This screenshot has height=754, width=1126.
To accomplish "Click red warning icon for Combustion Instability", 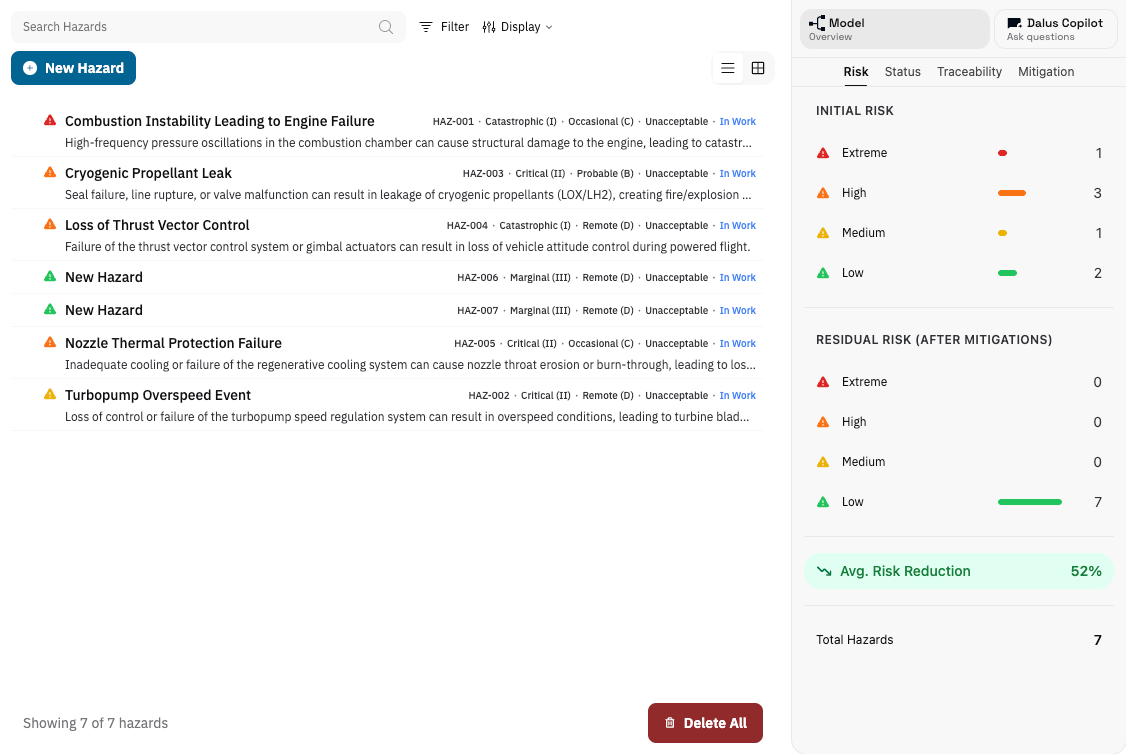I will click(x=50, y=120).
